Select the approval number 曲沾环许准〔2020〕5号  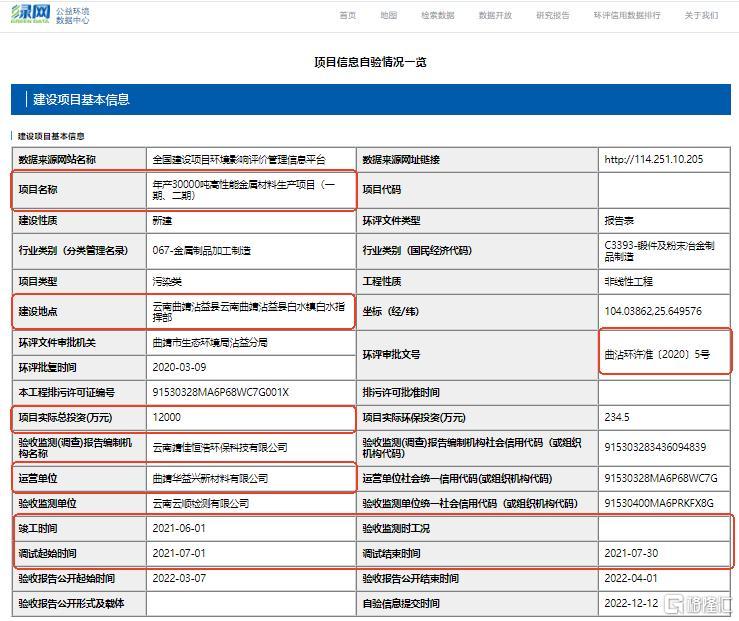coord(657,354)
